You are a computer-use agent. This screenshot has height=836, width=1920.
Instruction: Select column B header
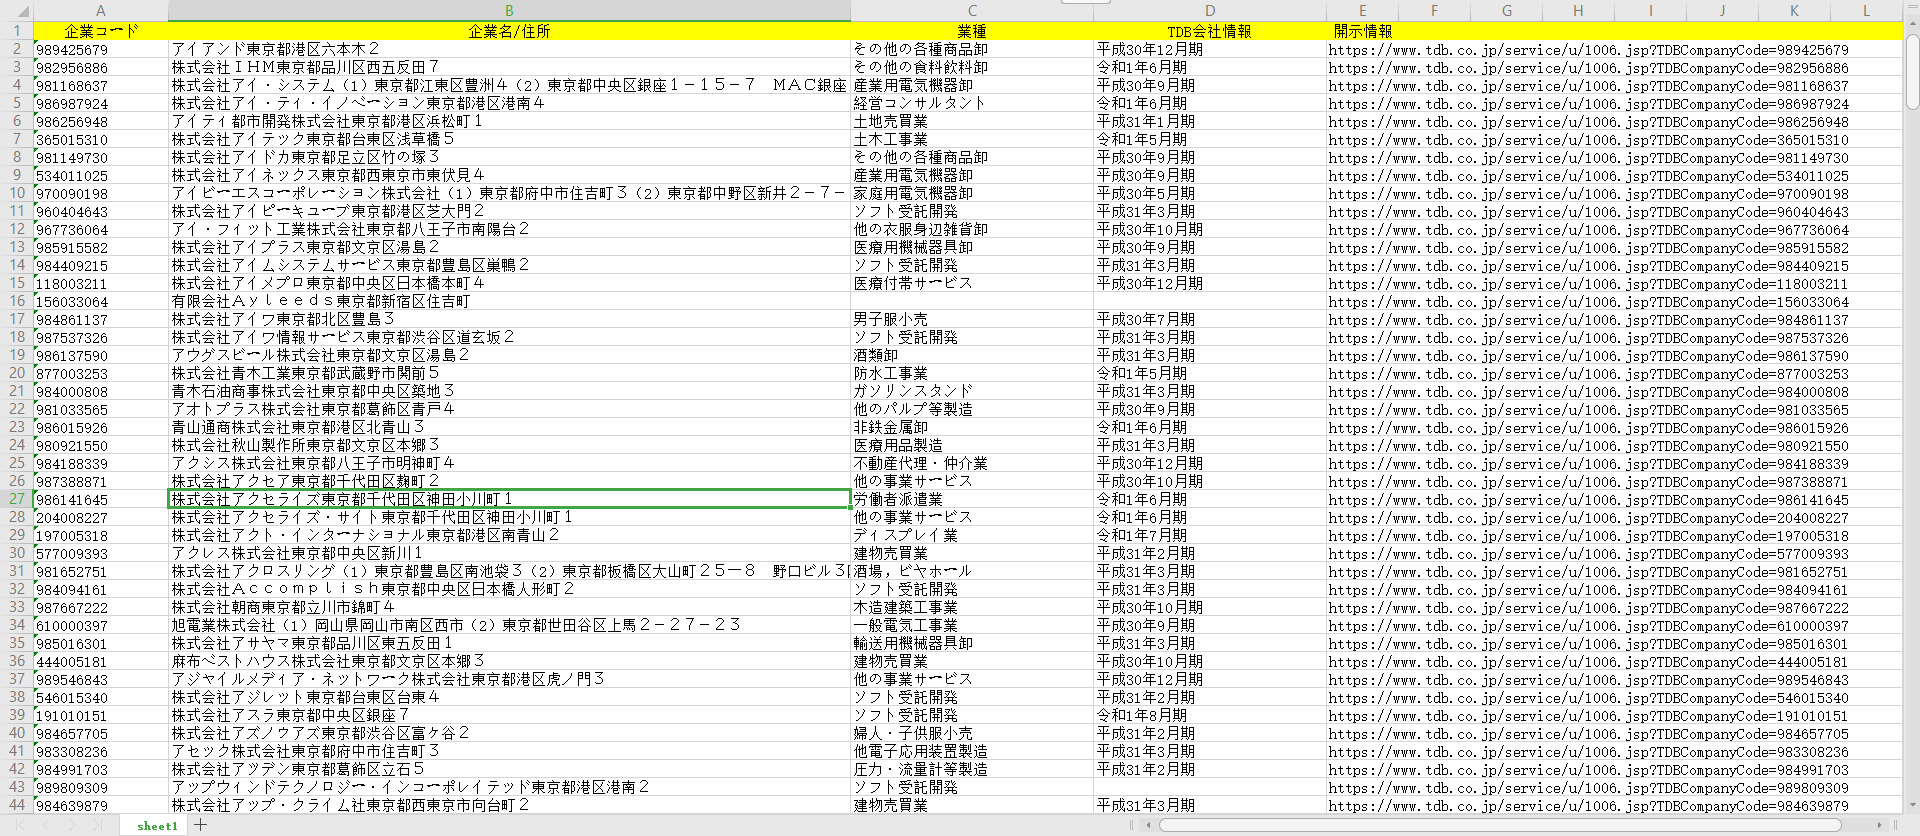509,11
